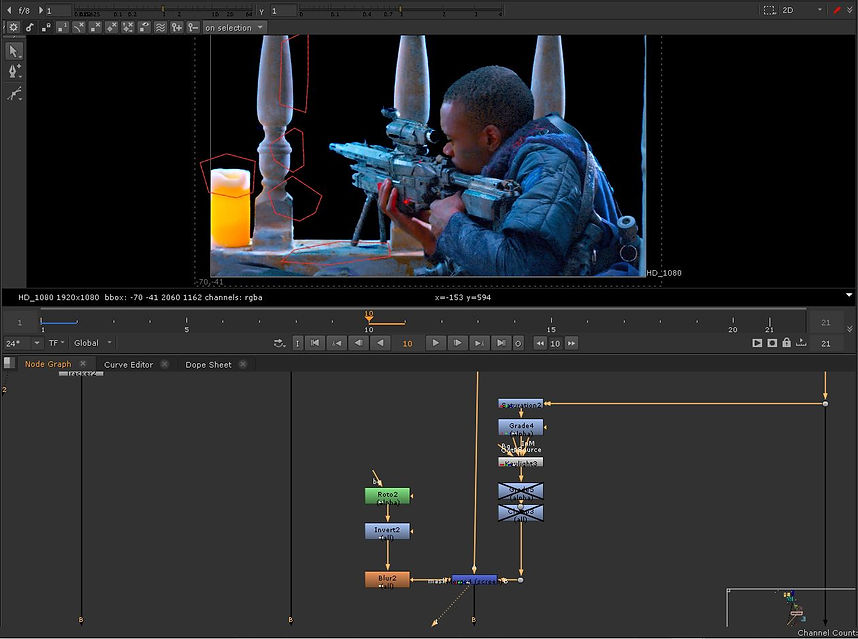Click the curve with X icon
This screenshot has height=639, width=858.
click(x=79, y=27)
